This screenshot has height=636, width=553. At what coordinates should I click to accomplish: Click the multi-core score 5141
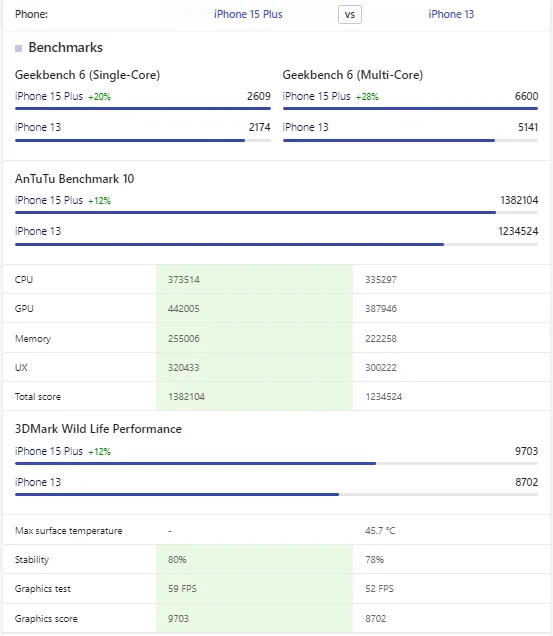click(x=528, y=127)
